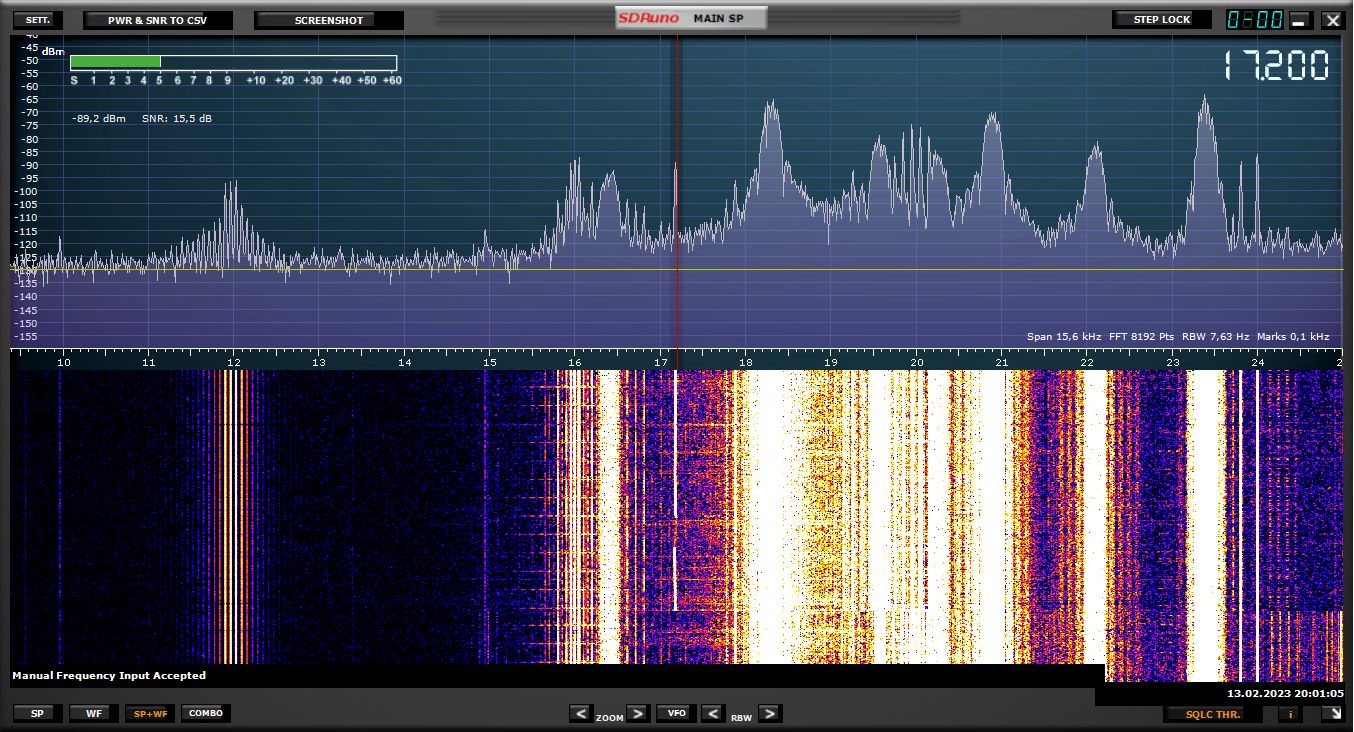Decrease RBW with the left arrow
The width and height of the screenshot is (1354, 732).
click(712, 713)
